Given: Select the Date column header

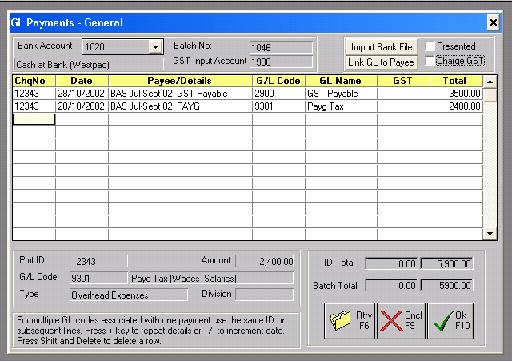Looking at the screenshot, I should point(82,81).
